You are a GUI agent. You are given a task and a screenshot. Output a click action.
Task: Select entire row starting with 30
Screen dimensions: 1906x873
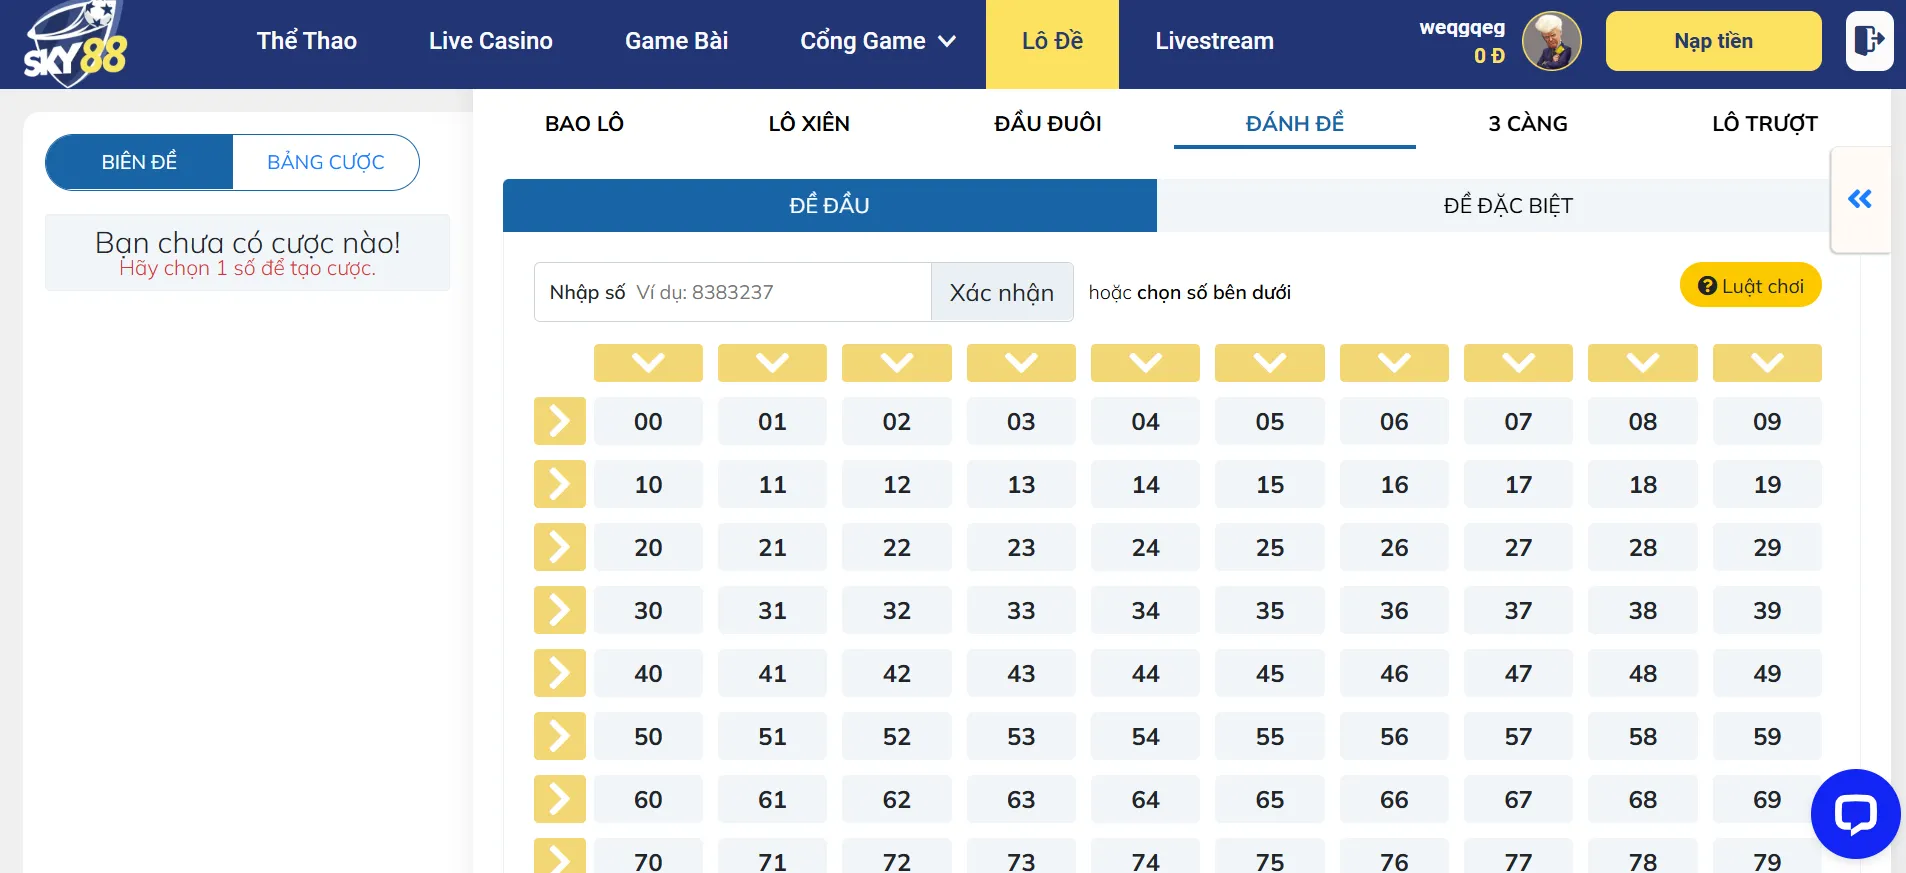click(559, 610)
